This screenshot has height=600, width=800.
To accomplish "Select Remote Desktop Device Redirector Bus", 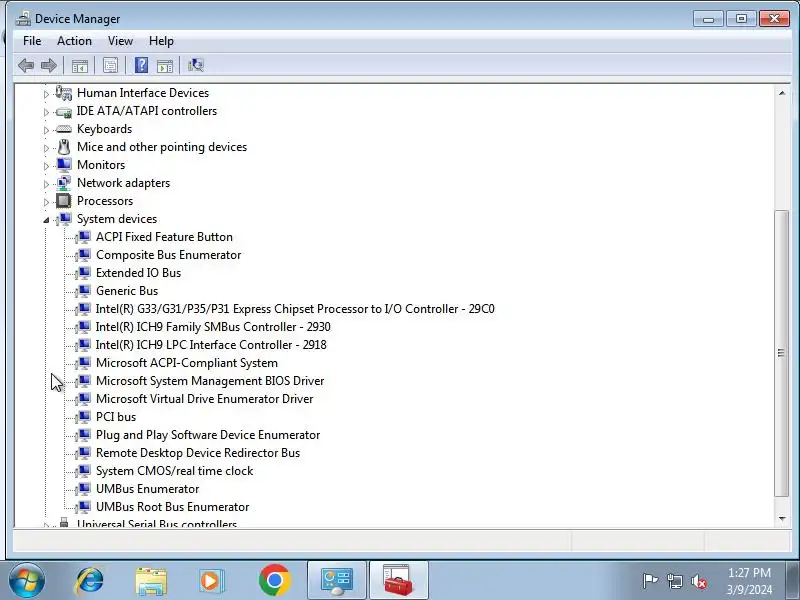I will point(198,453).
